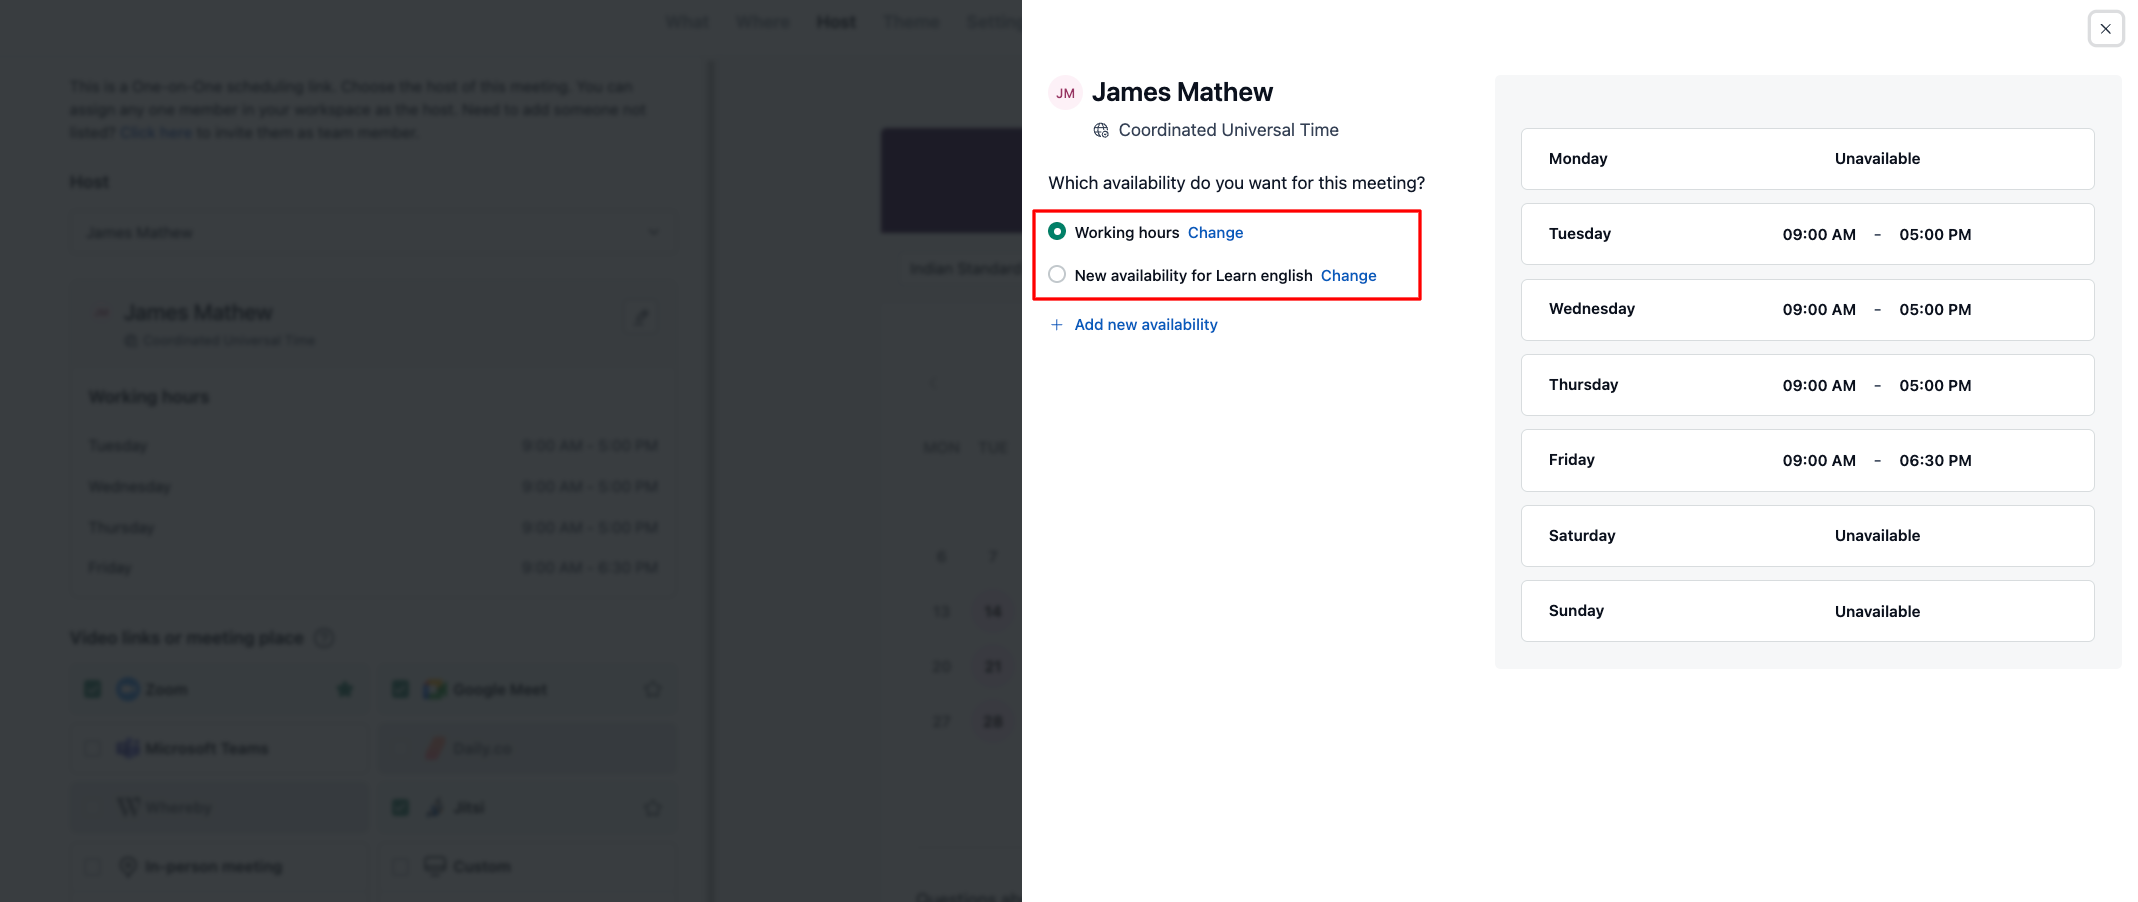2138x902 pixels.
Task: Click the JM avatar icon
Action: (1065, 93)
